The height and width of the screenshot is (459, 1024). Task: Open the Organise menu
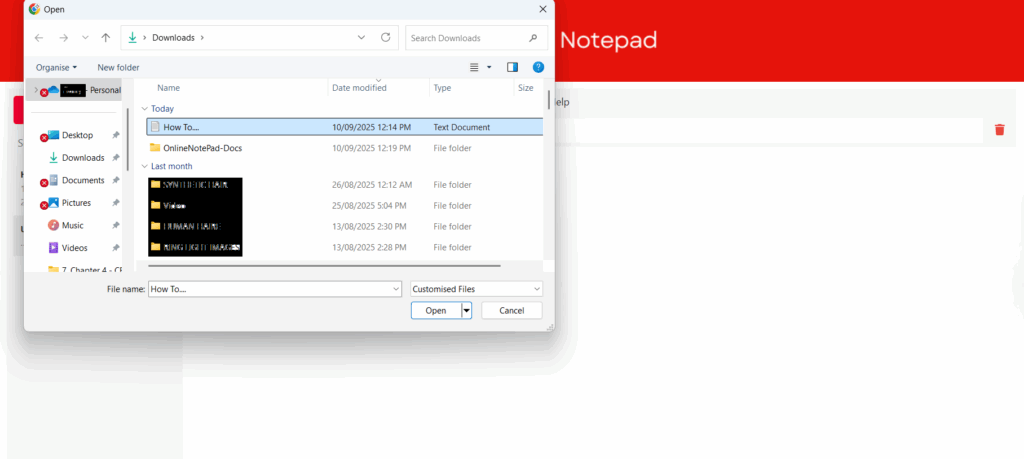pyautogui.click(x=56, y=67)
